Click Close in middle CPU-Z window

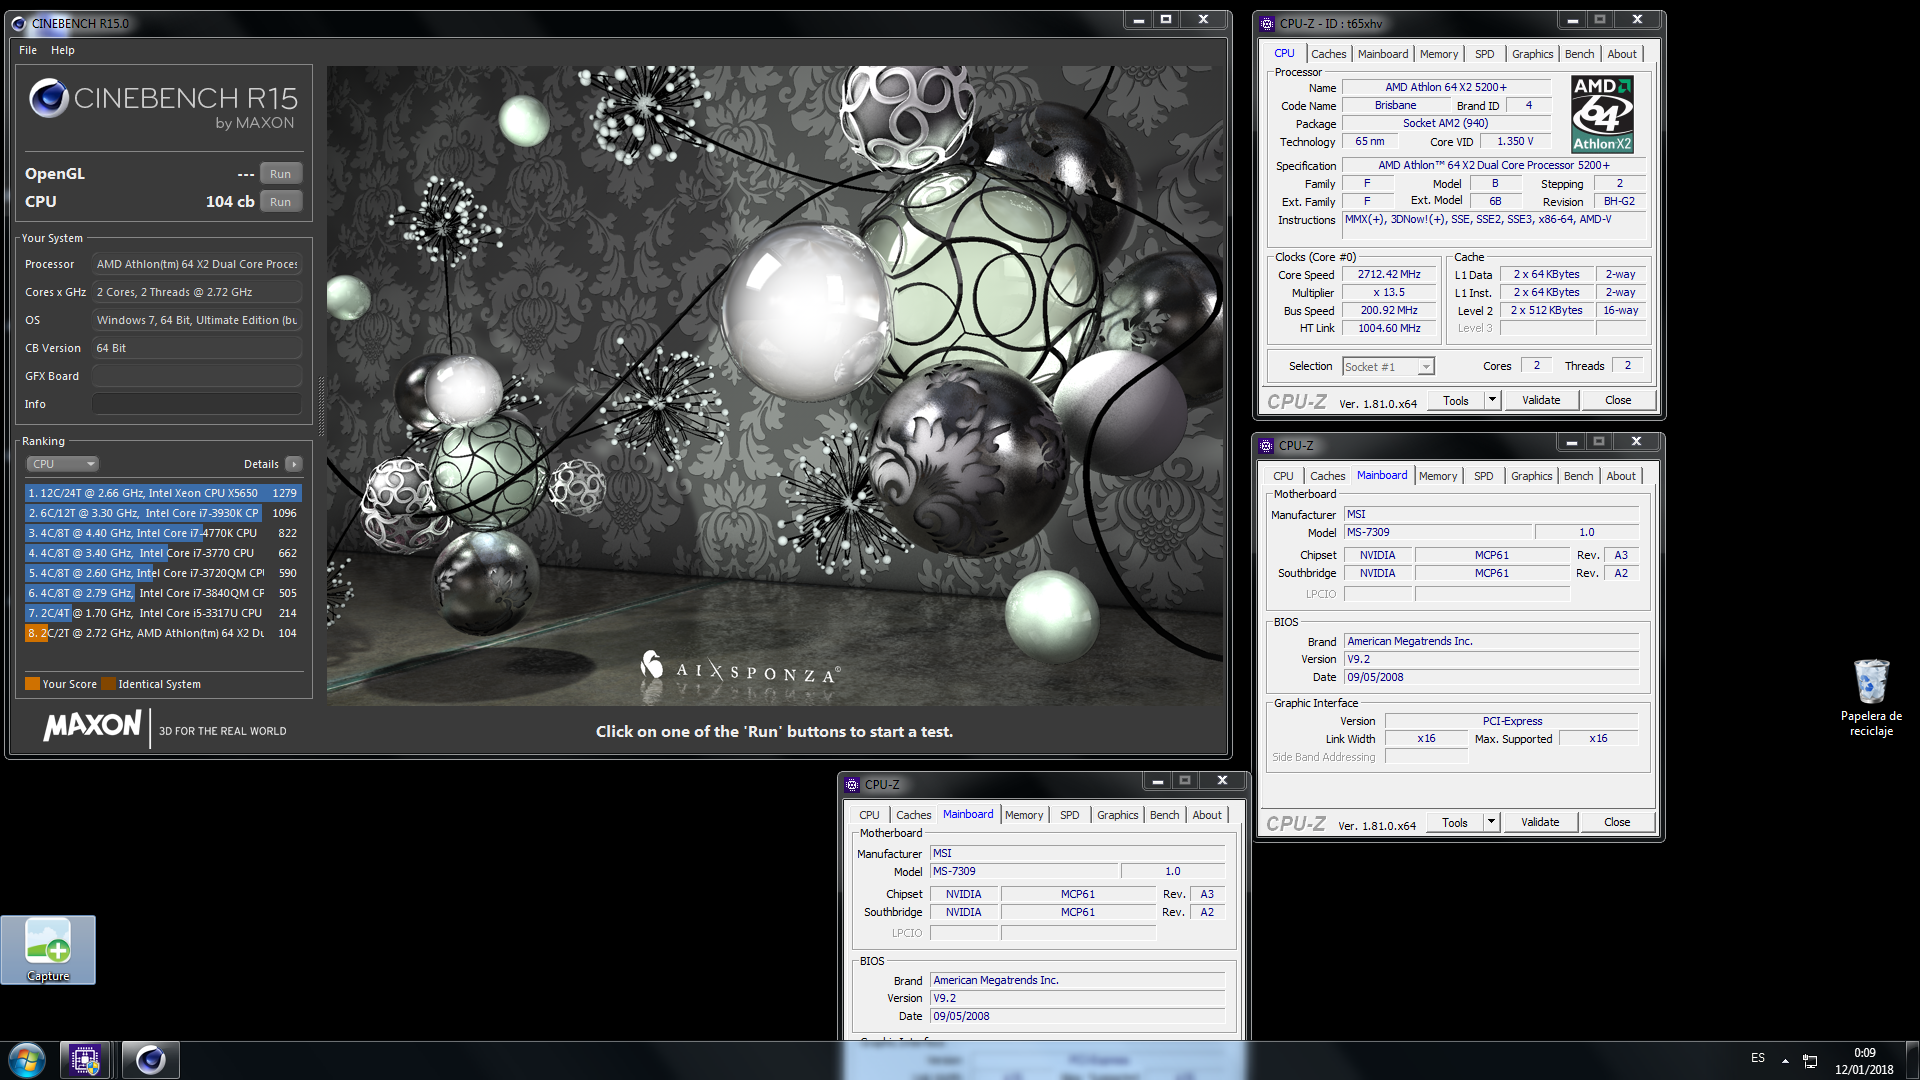1617,822
